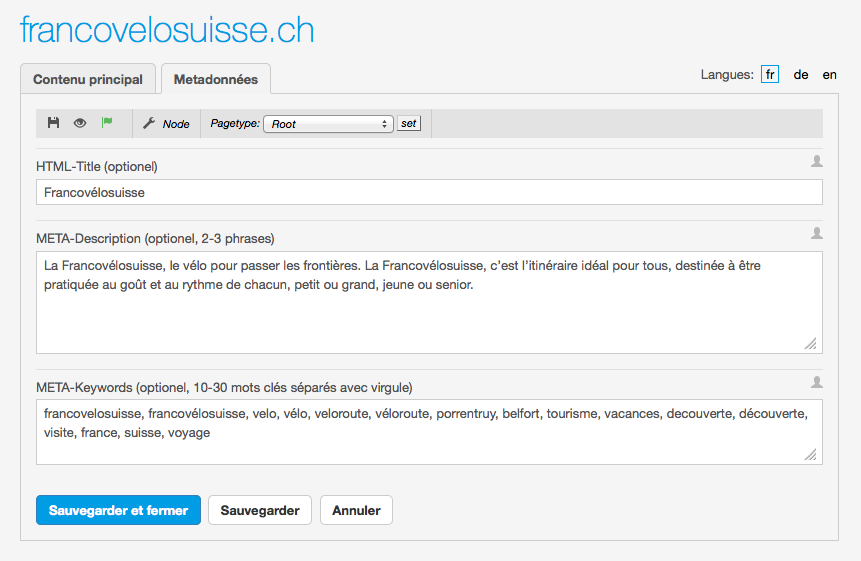The width and height of the screenshot is (861, 561).
Task: Click the eye preview icon
Action: coord(80,123)
